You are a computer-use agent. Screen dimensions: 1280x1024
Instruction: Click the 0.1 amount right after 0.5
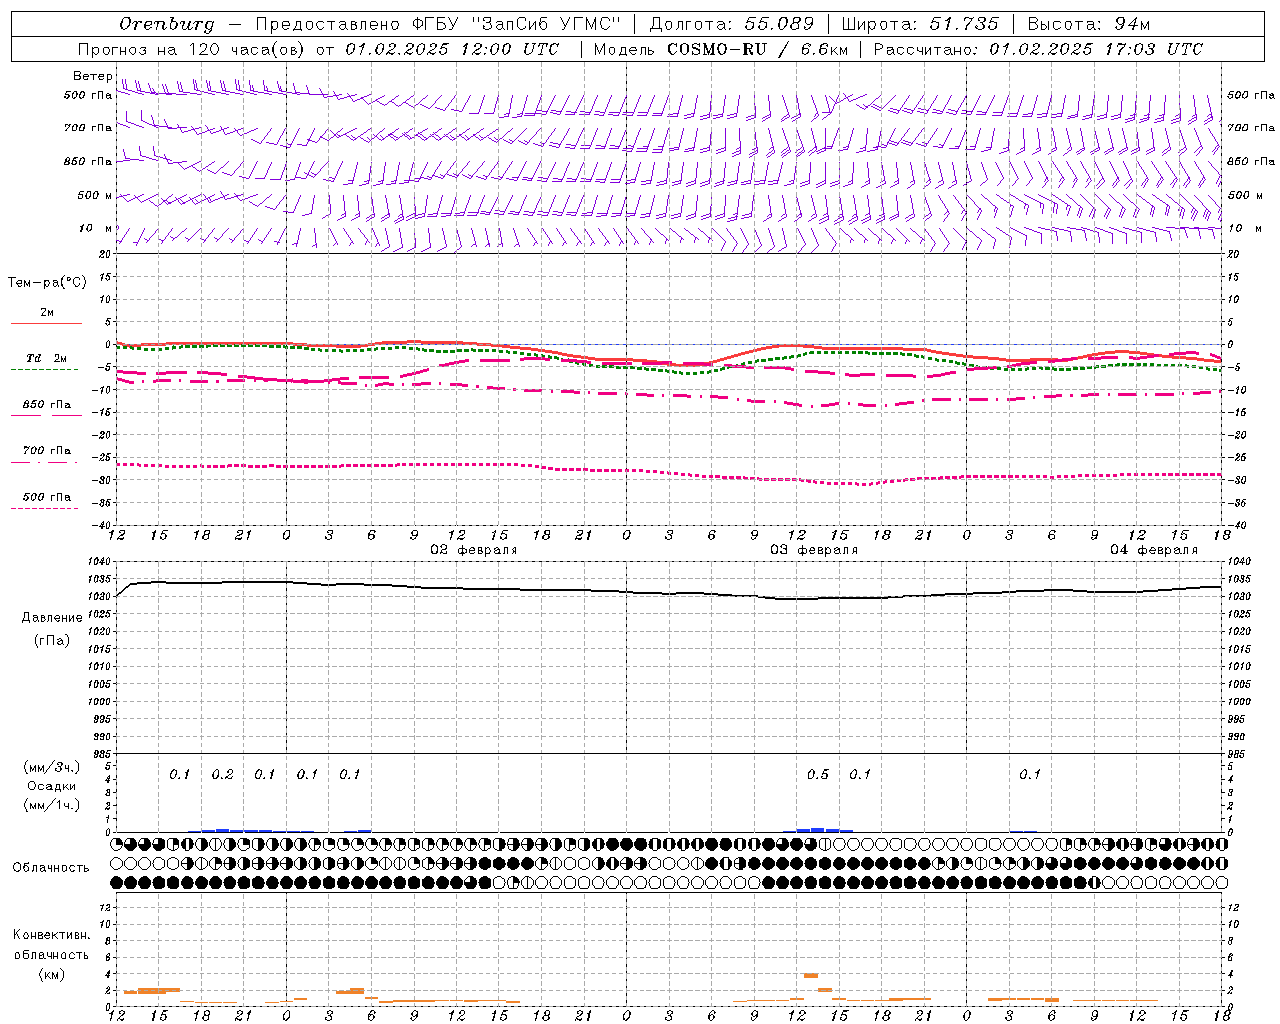(x=860, y=775)
